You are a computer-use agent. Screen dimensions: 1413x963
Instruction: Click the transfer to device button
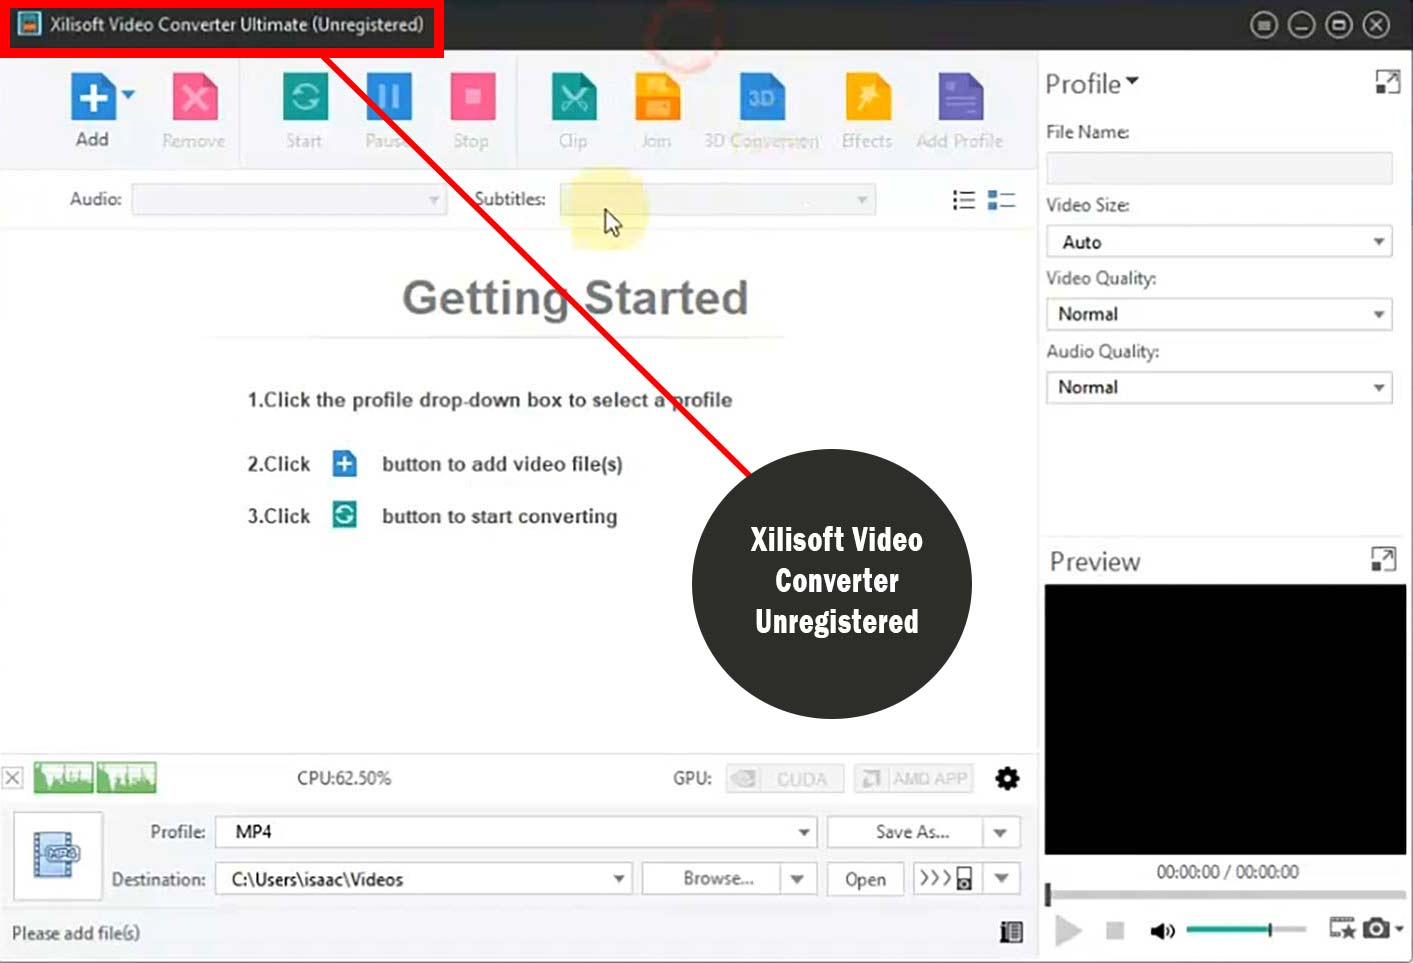(946, 879)
